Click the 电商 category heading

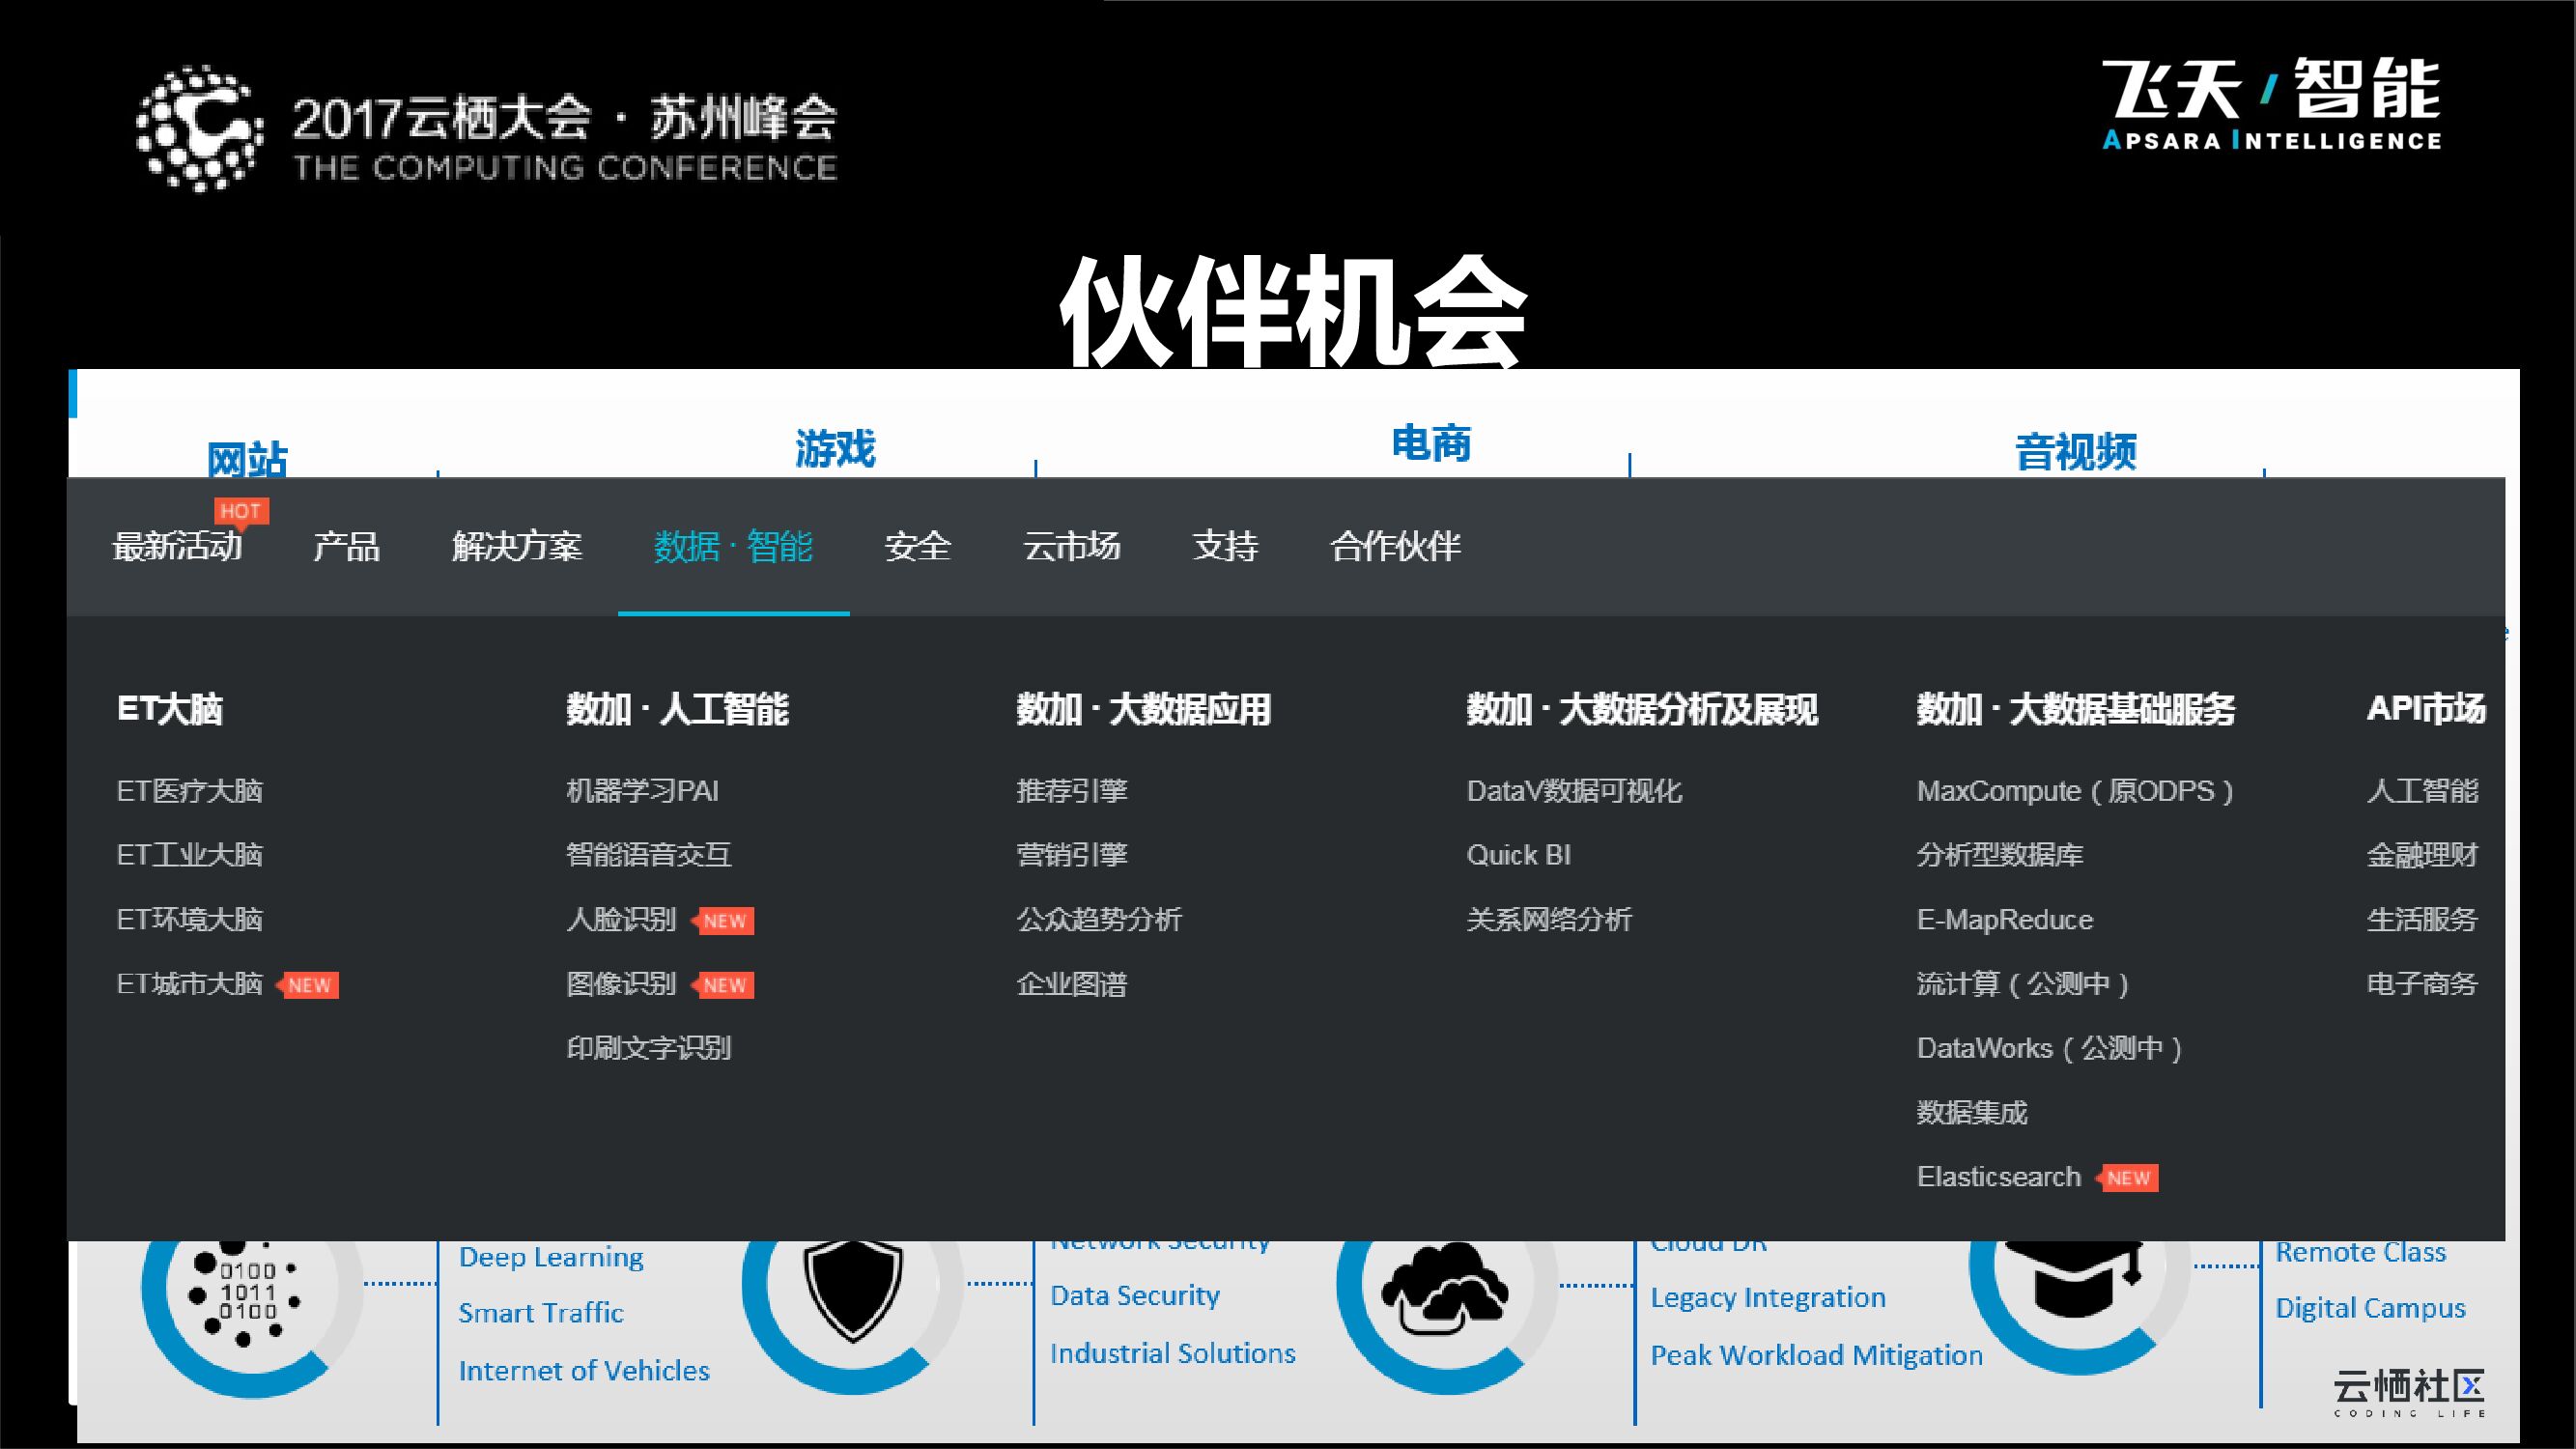pos(1431,443)
